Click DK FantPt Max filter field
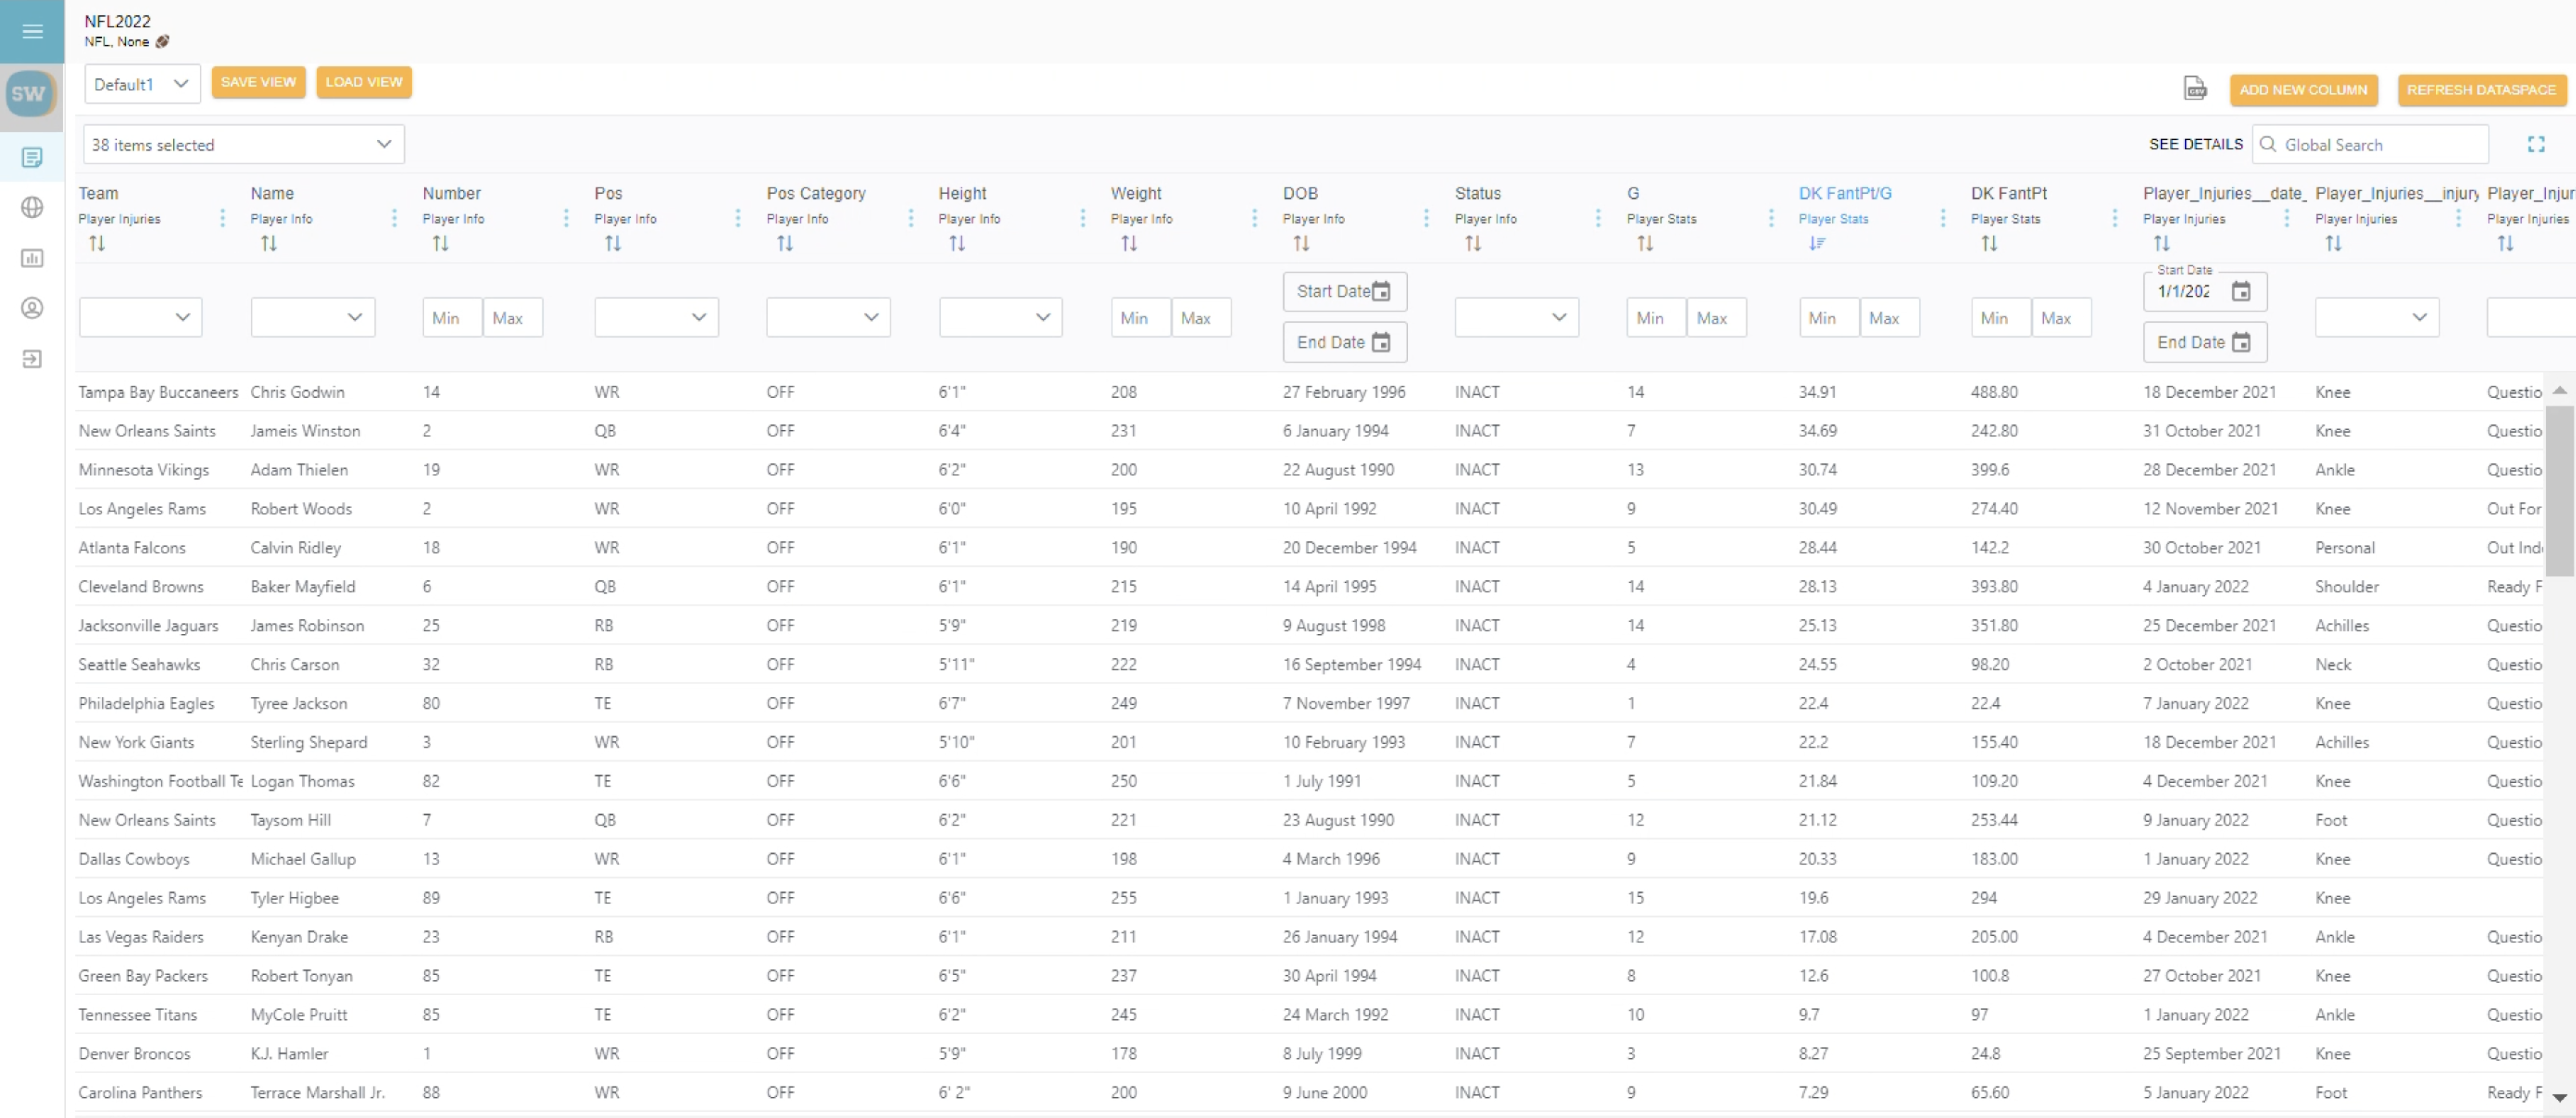Image resolution: width=2576 pixels, height=1118 pixels. pyautogui.click(x=2061, y=318)
